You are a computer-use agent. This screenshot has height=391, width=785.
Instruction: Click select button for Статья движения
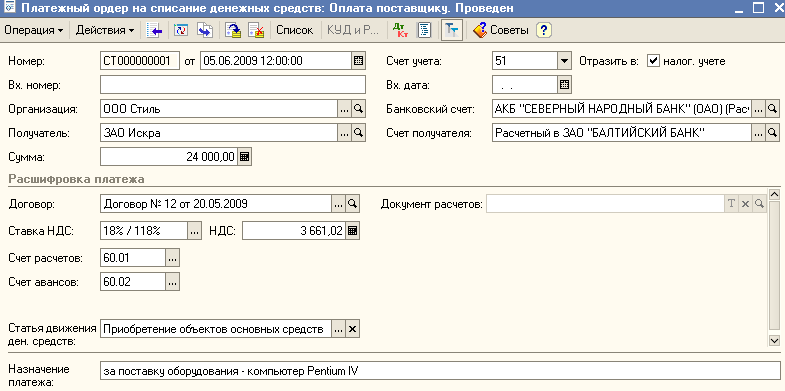(338, 329)
